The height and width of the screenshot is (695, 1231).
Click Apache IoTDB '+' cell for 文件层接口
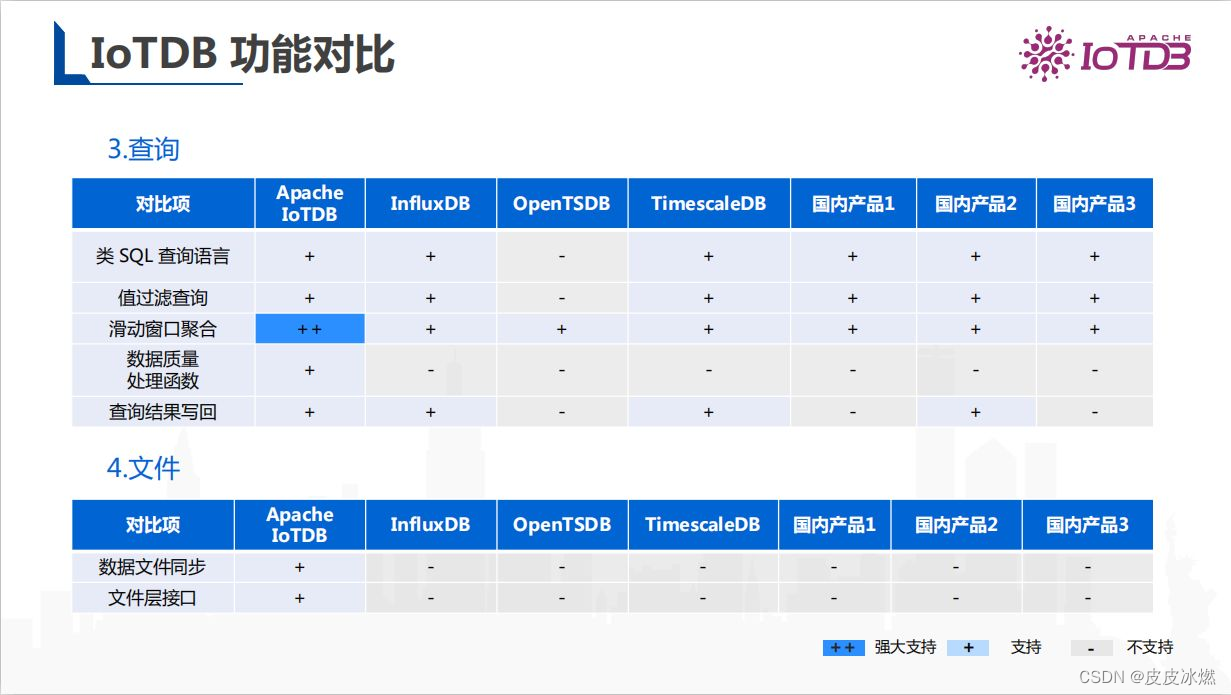[x=300, y=598]
